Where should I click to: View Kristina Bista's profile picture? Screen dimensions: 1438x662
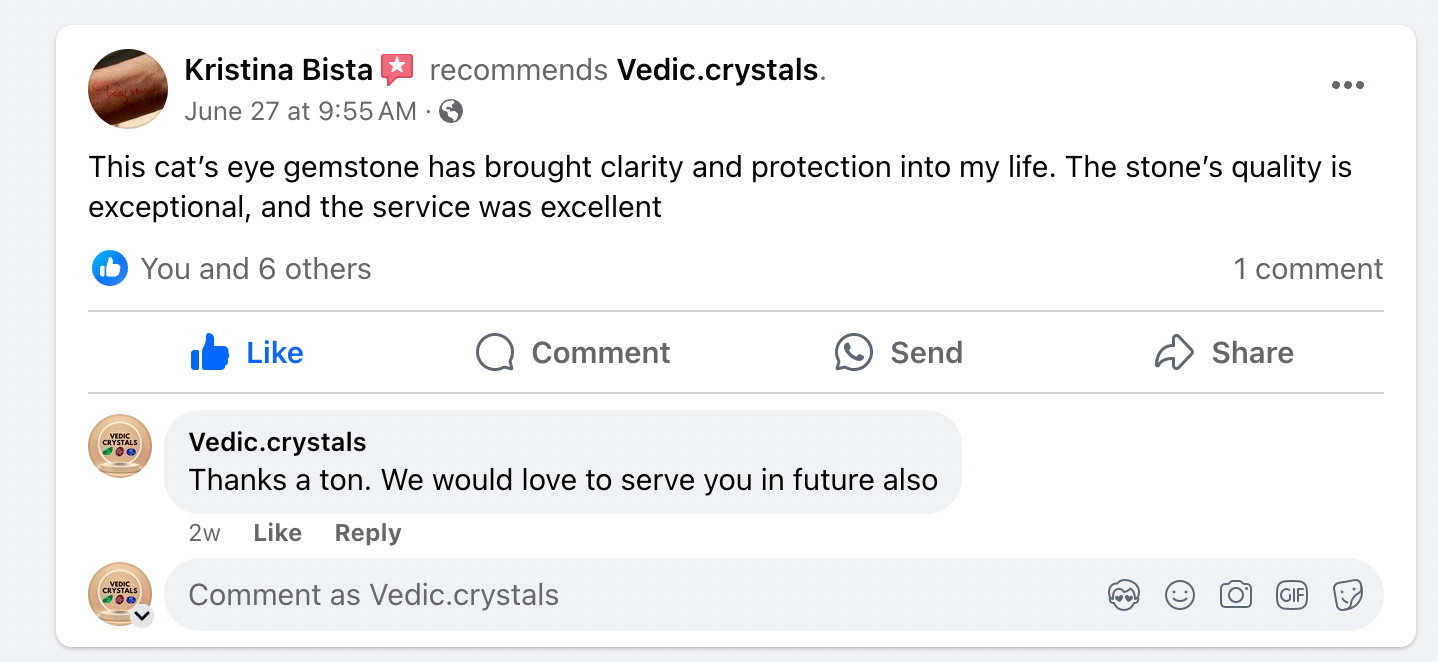pyautogui.click(x=128, y=88)
